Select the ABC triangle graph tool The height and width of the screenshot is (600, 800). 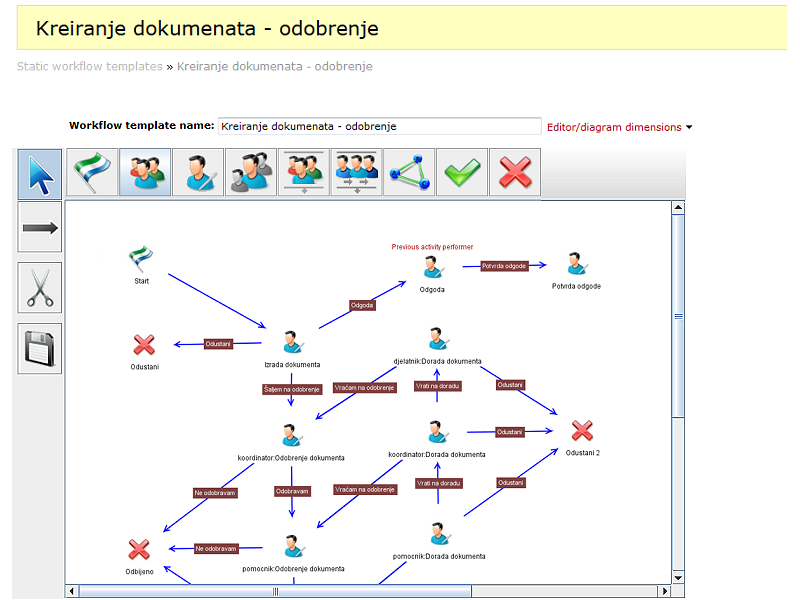409,172
